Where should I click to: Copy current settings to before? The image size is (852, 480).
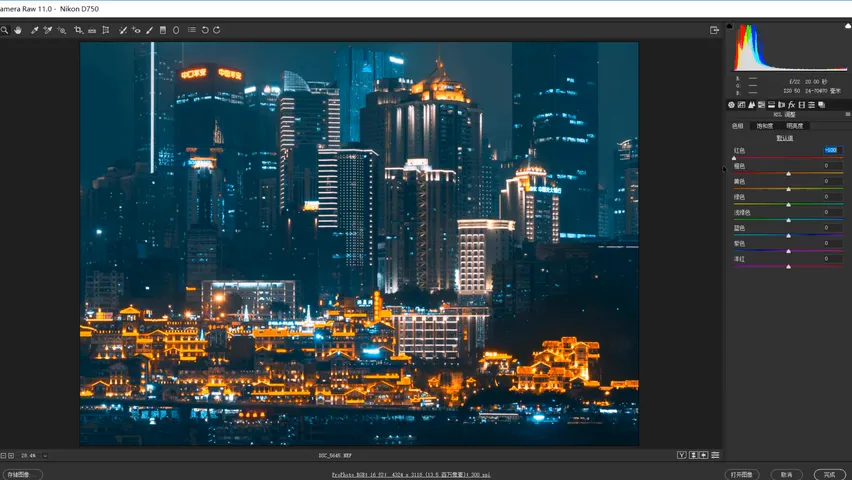pyautogui.click(x=704, y=455)
